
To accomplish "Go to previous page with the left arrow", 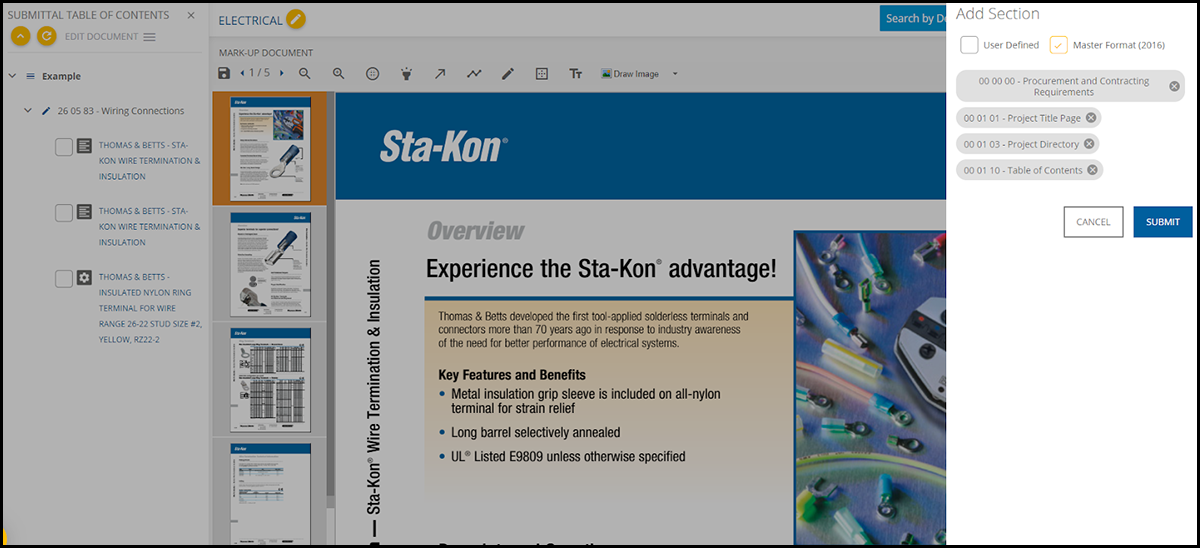I will tap(241, 73).
